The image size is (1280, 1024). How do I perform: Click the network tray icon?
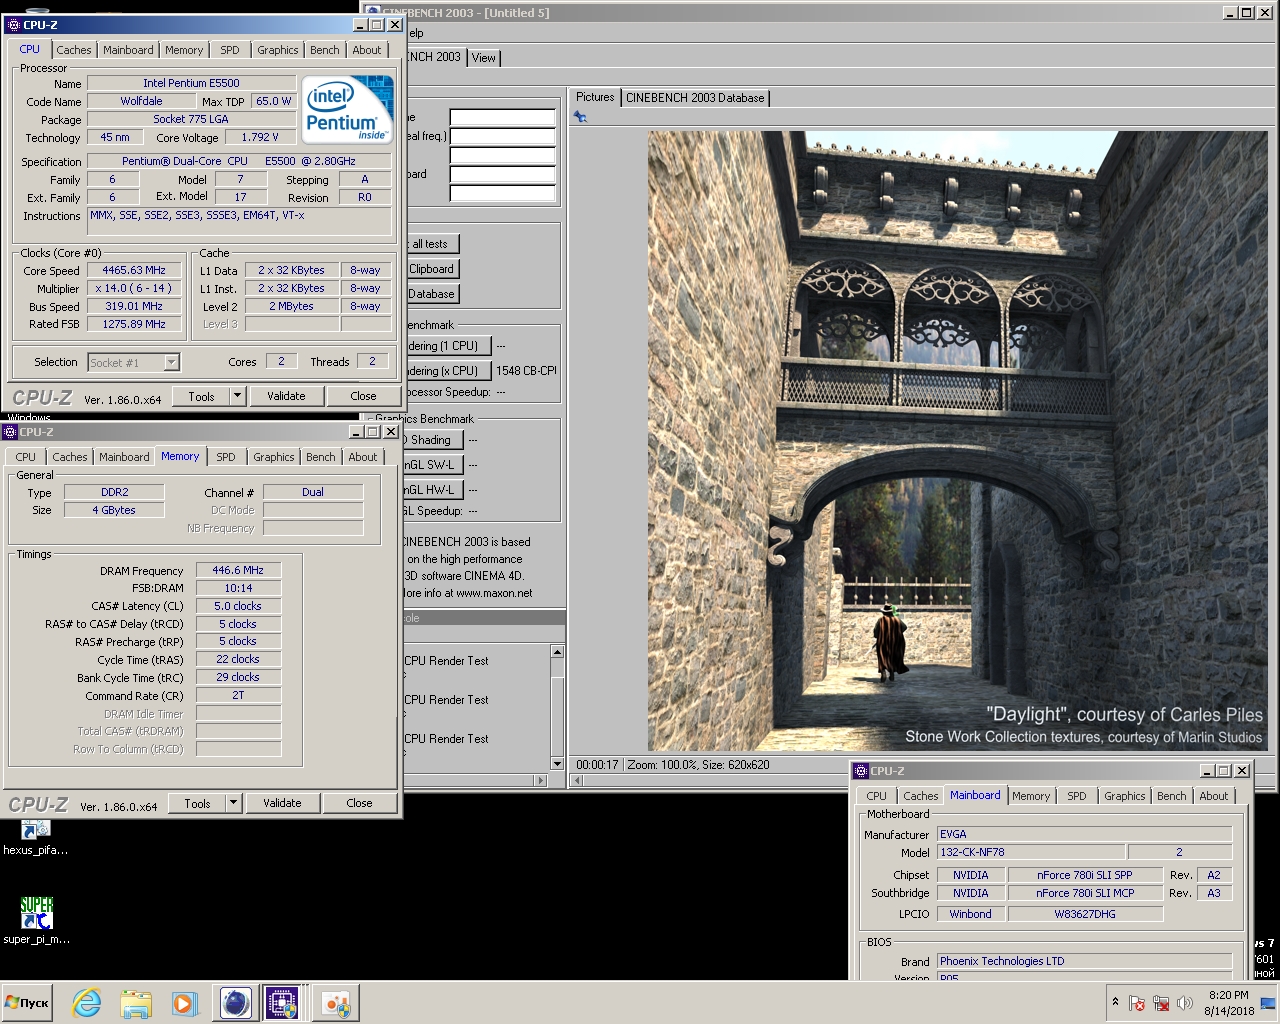[x=1161, y=1003]
